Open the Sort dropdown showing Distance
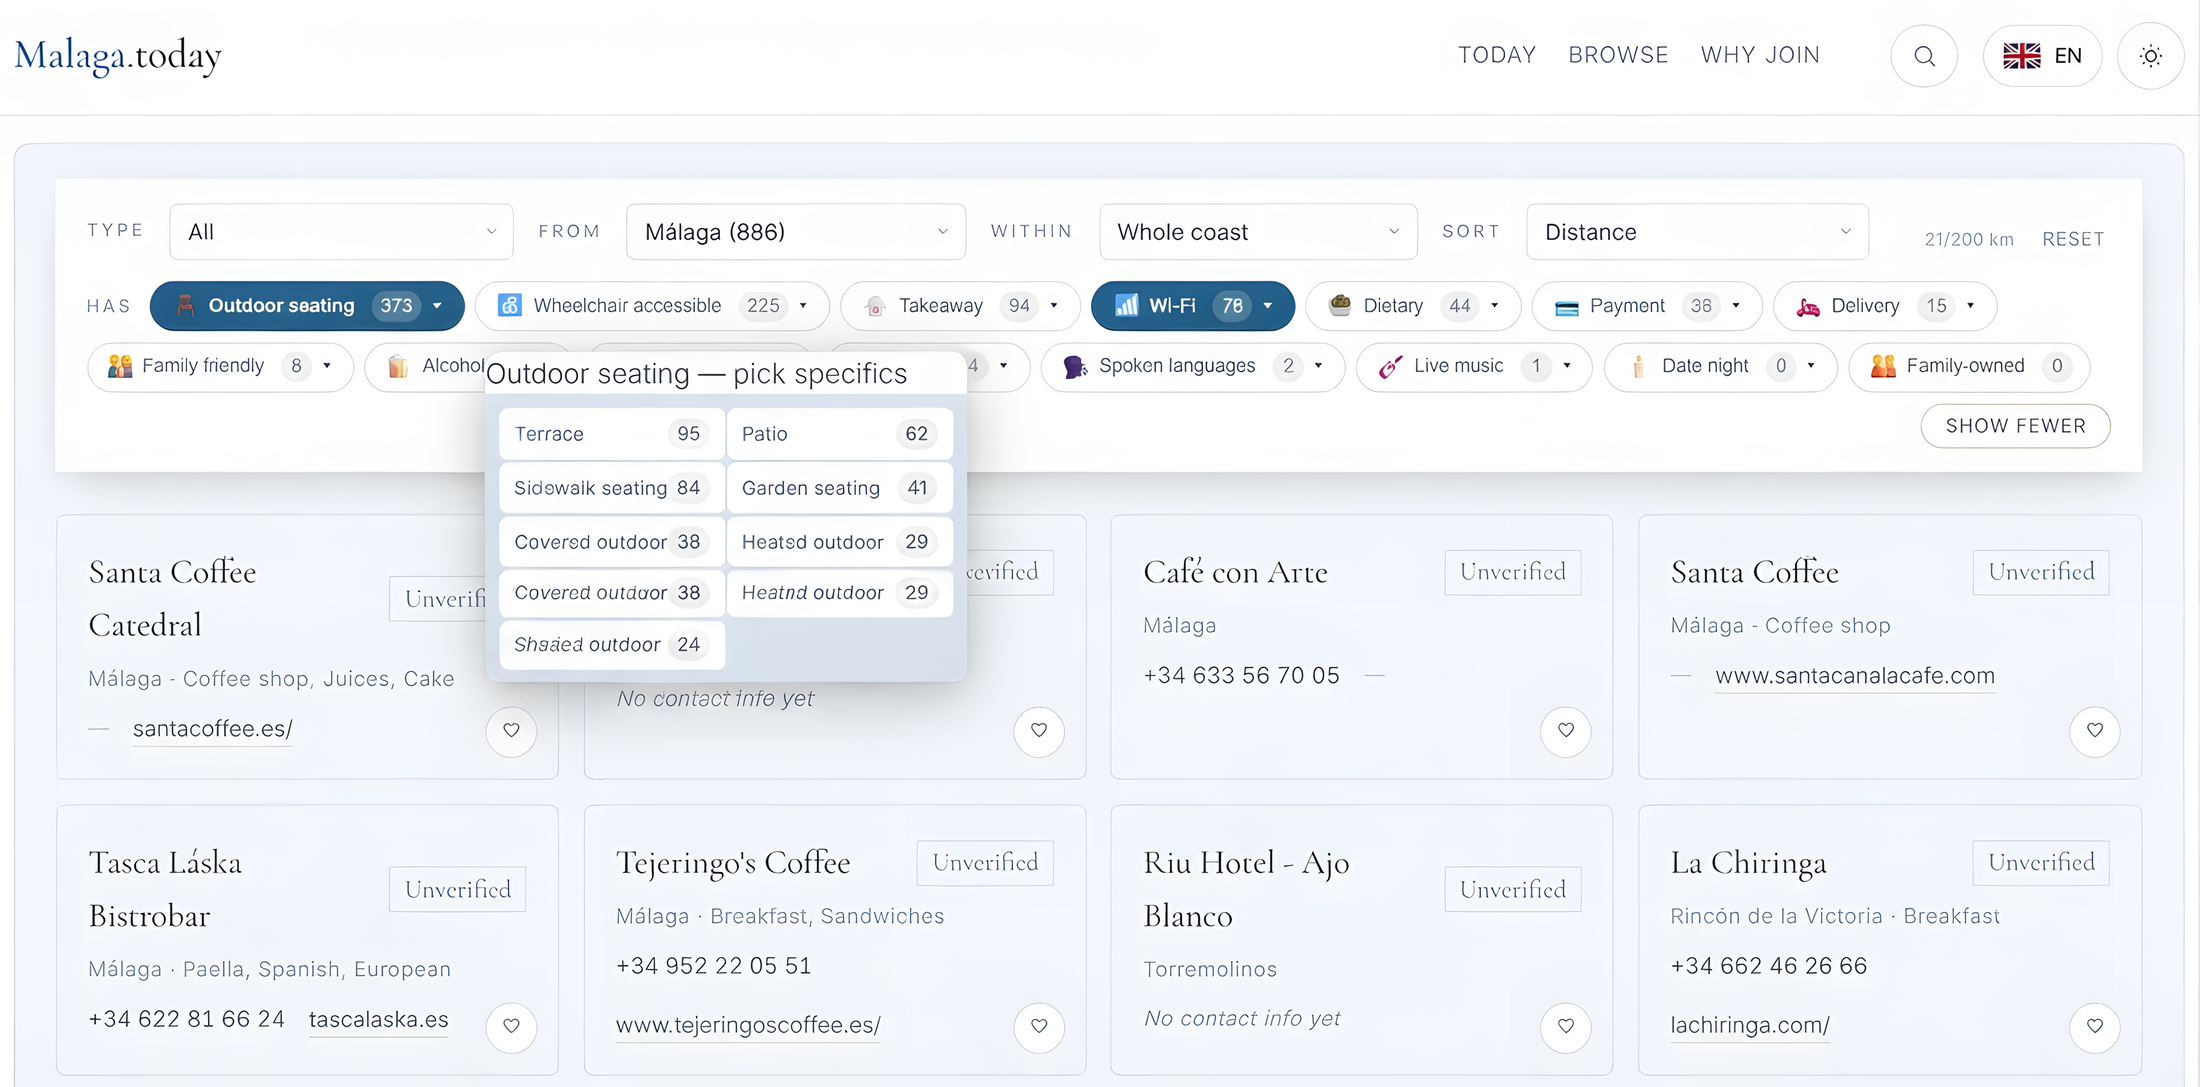 pyautogui.click(x=1697, y=232)
